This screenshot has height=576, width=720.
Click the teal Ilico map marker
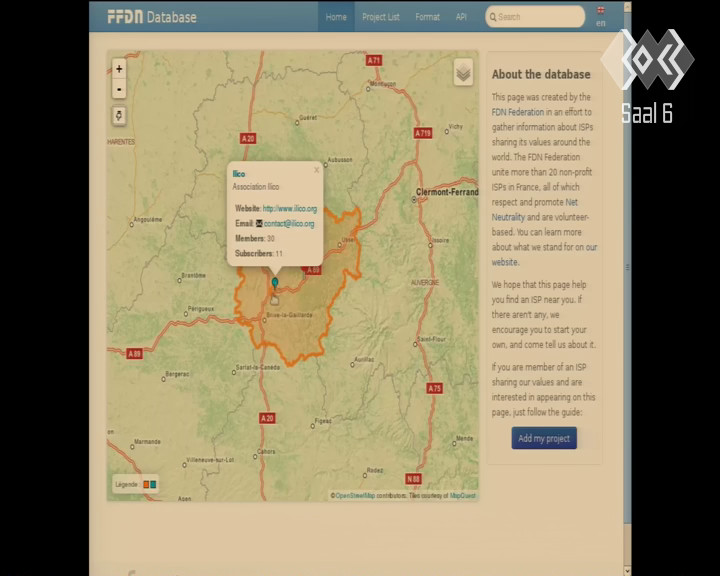click(x=275, y=283)
